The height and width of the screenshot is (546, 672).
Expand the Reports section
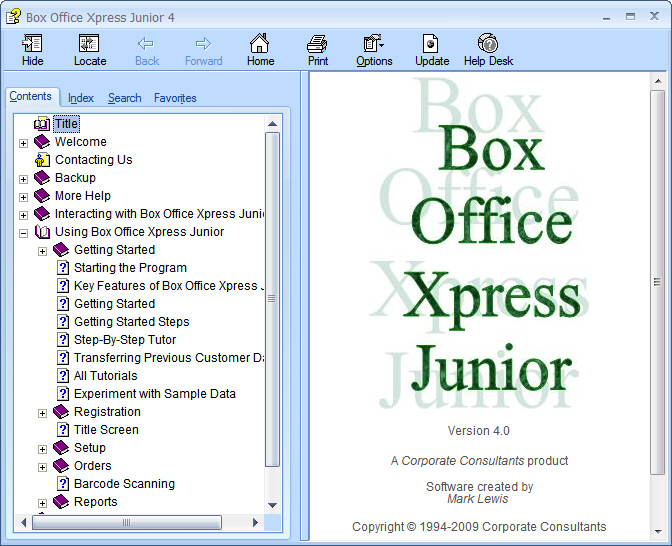pyautogui.click(x=42, y=503)
